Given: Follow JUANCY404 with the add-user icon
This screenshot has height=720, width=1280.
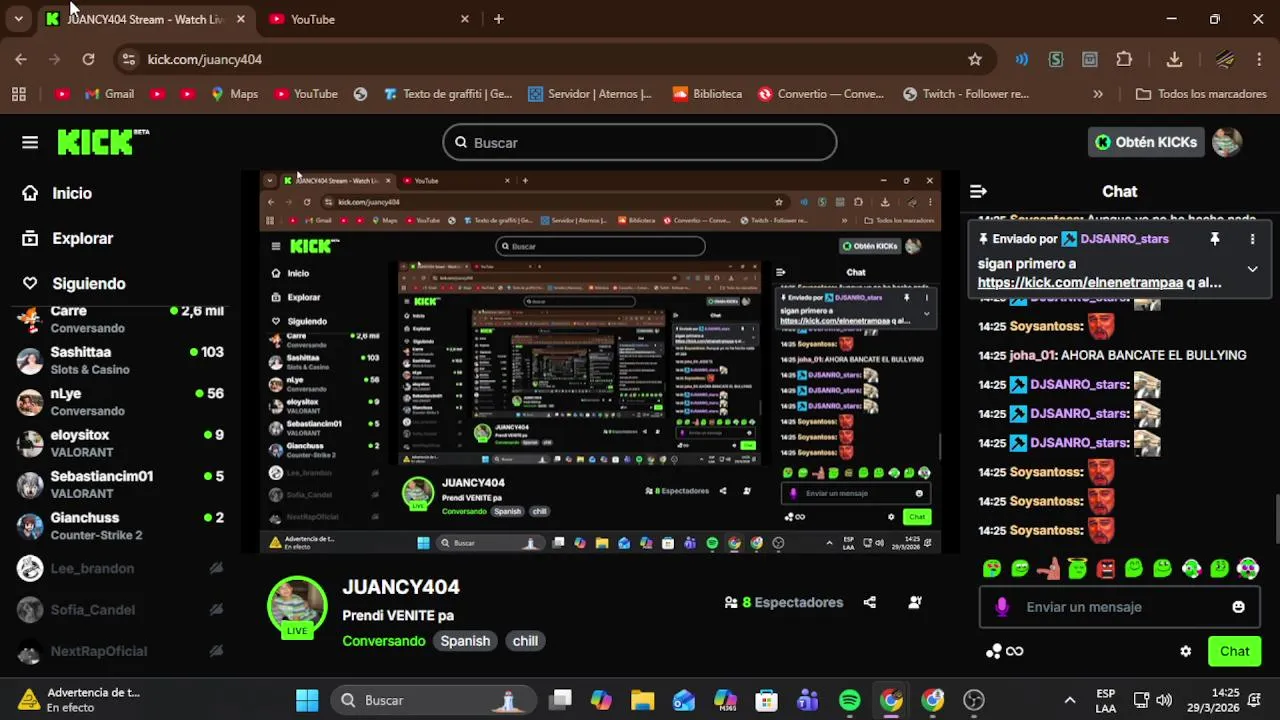Looking at the screenshot, I should (x=914, y=602).
